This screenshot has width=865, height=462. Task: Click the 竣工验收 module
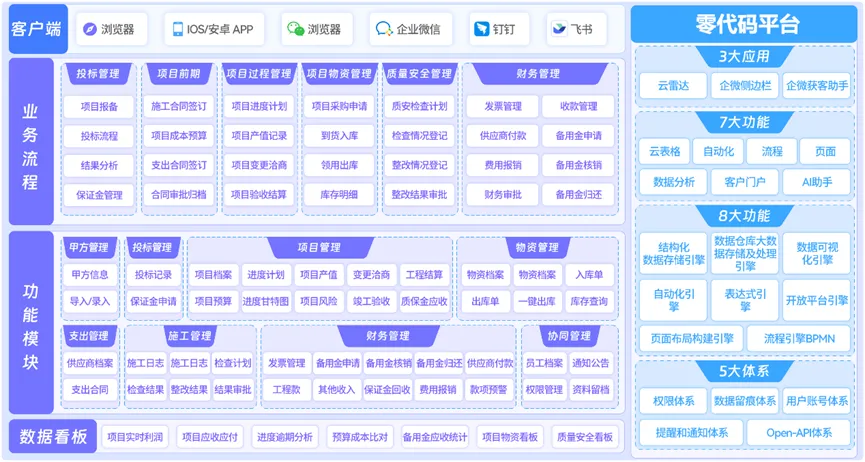pos(371,301)
